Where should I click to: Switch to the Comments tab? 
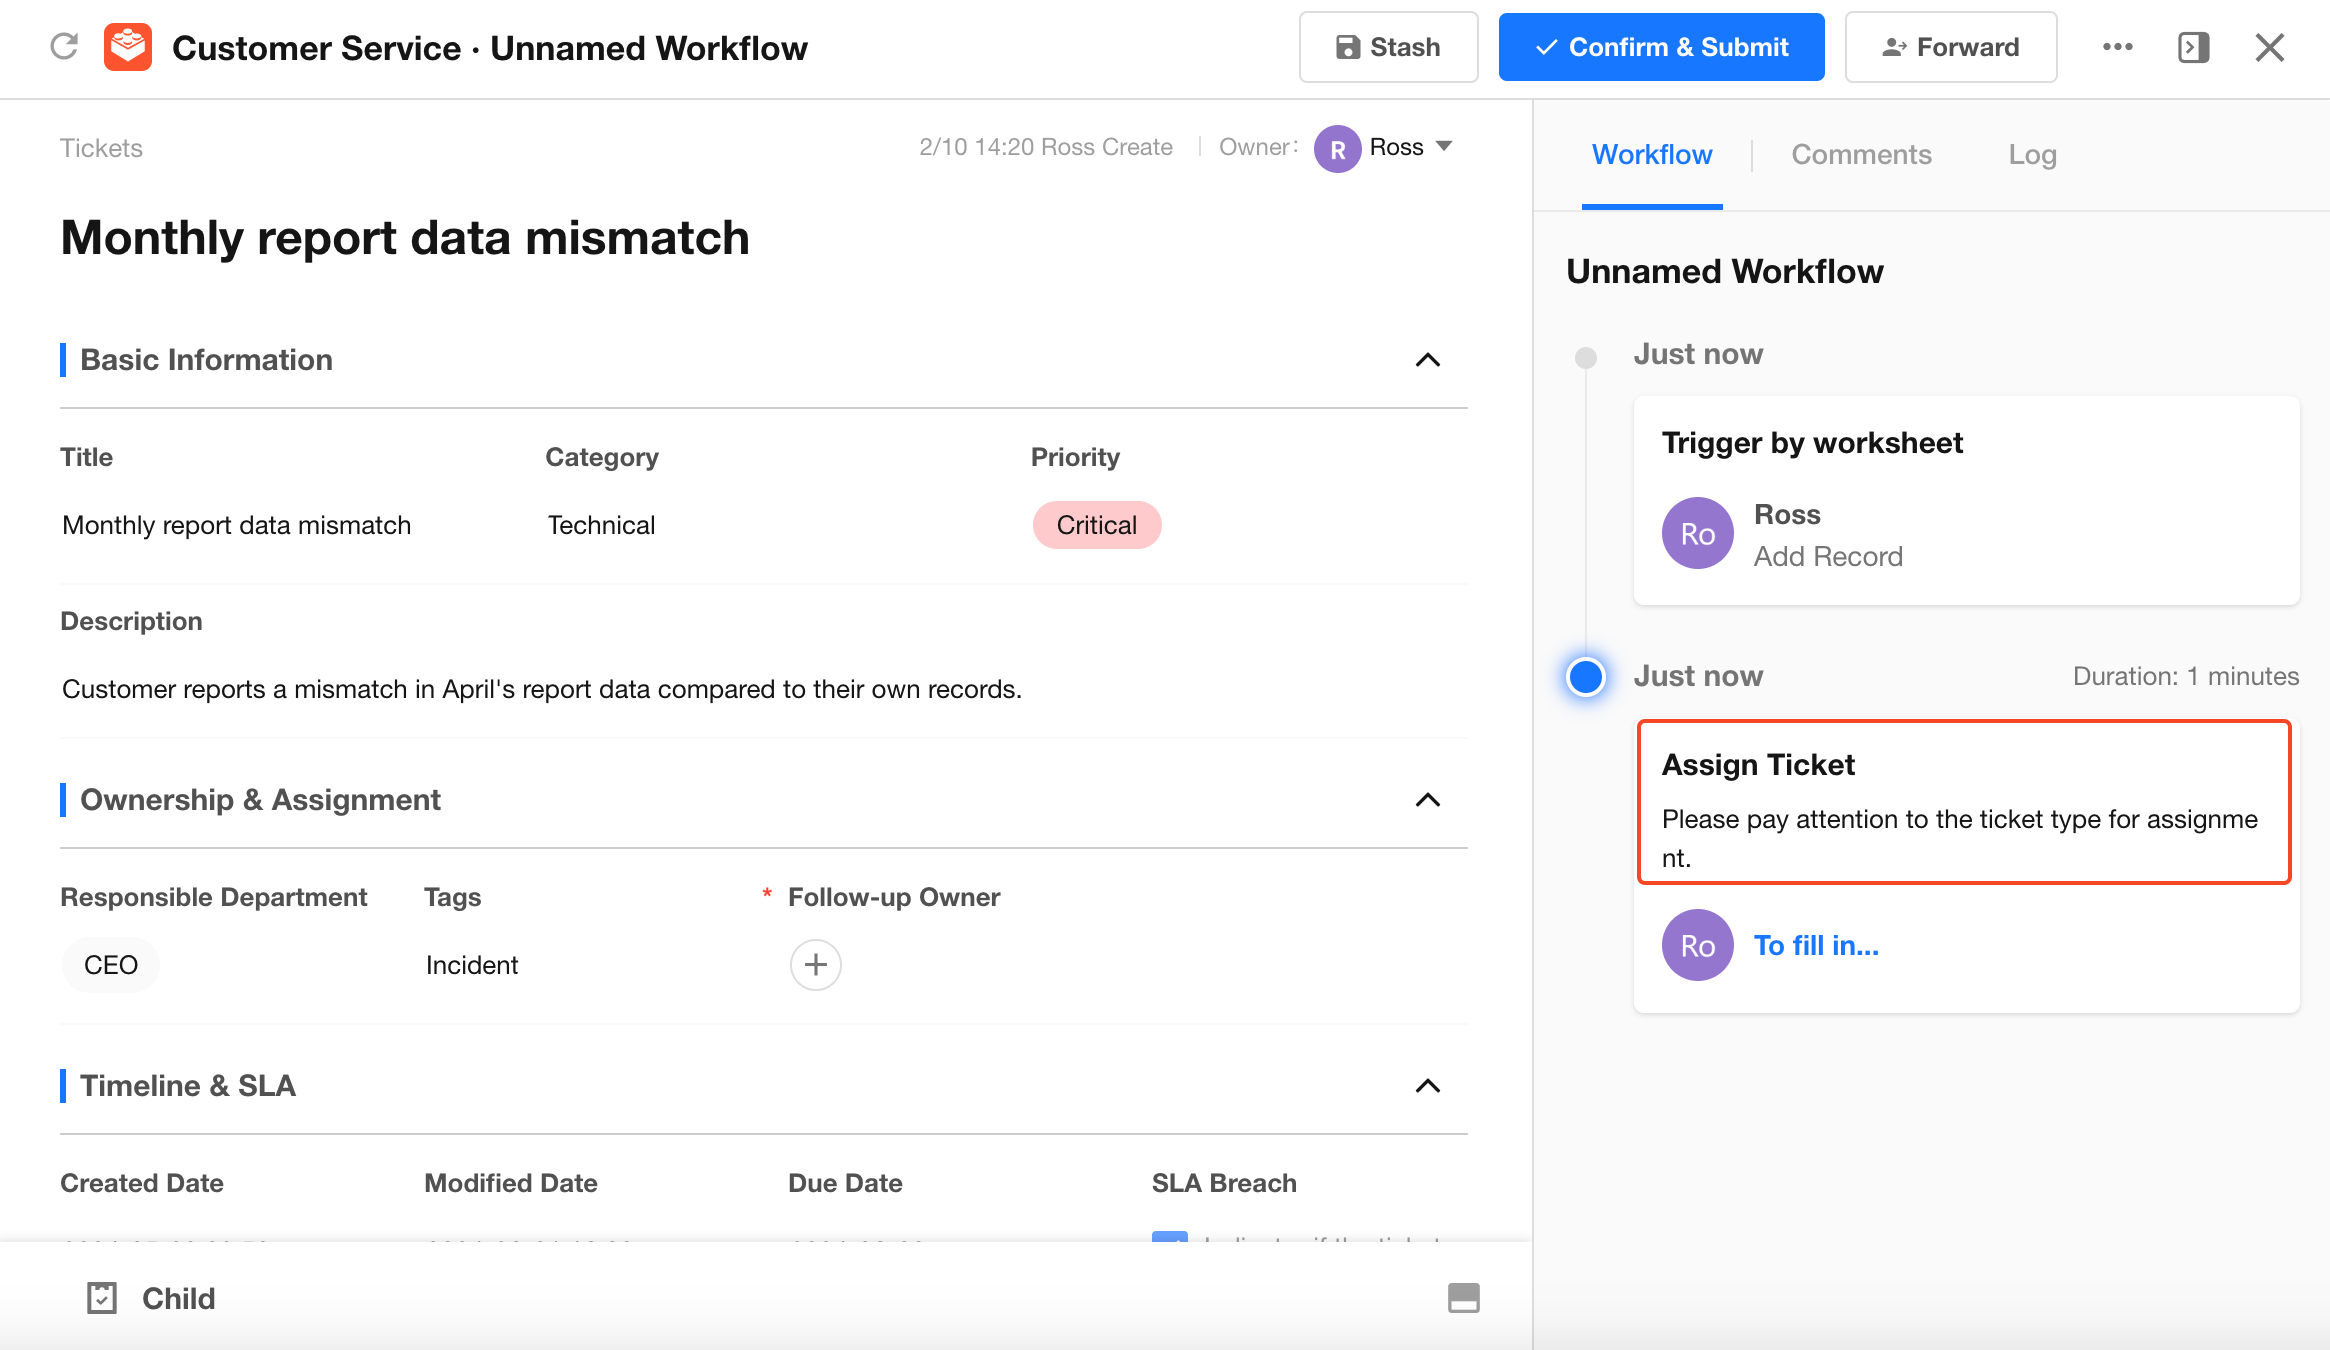[1861, 155]
